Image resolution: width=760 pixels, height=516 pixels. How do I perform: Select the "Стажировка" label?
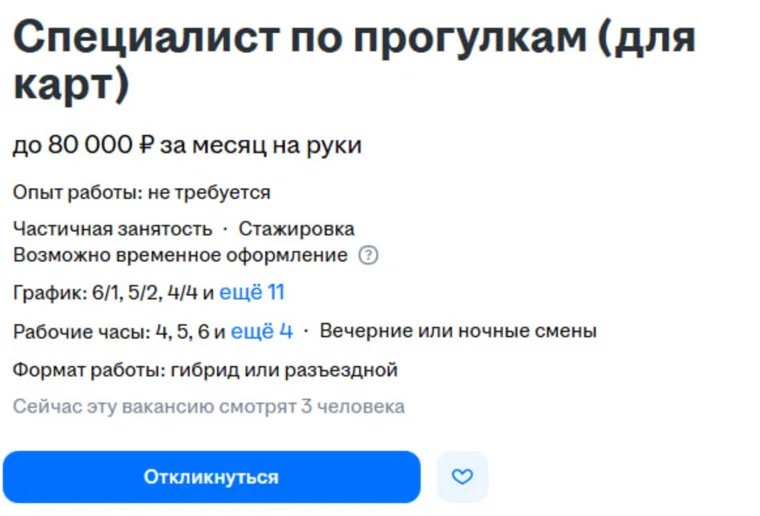[x=296, y=229]
